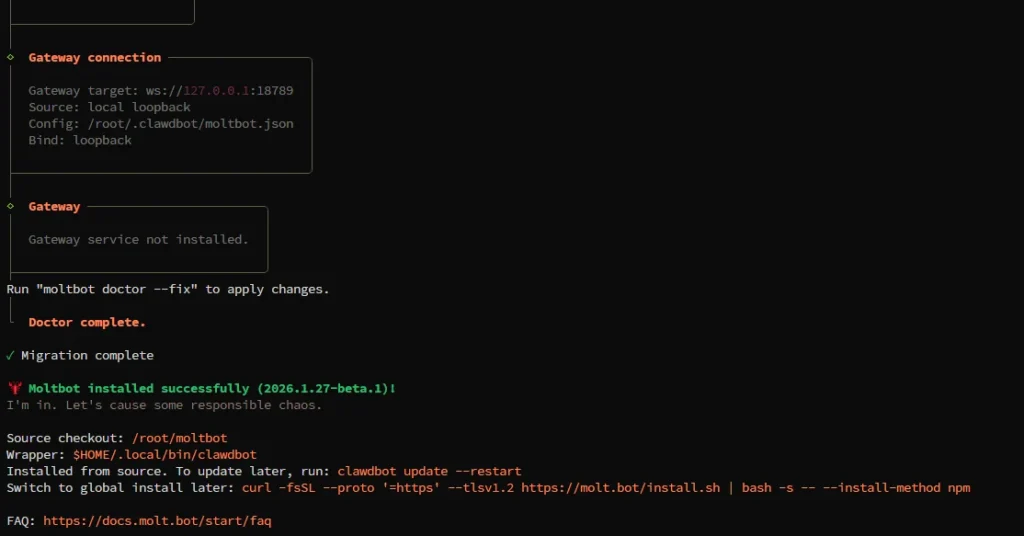Click the diamond marker beside the Gateway heading

10,206
